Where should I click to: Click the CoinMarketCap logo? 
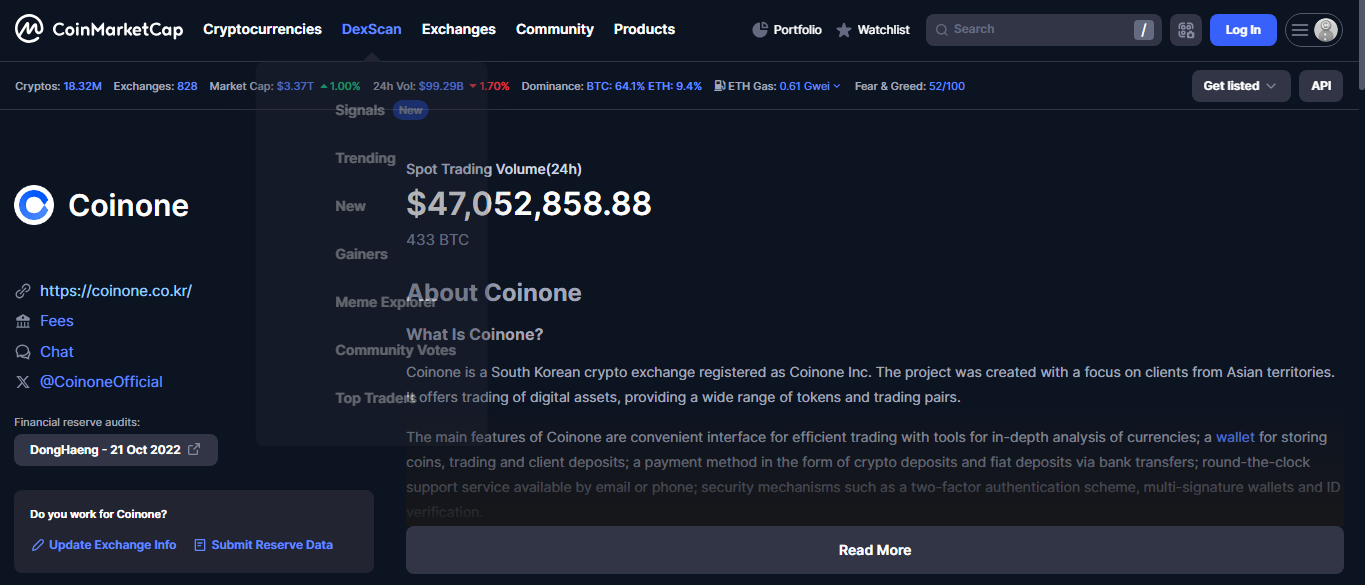point(99,29)
